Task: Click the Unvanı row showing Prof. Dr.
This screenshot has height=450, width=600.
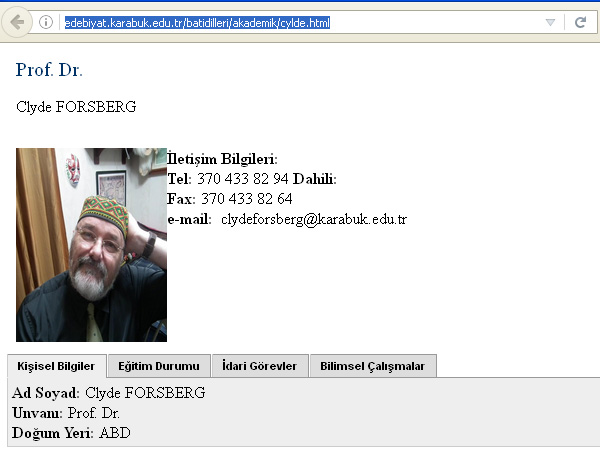Action: 66,413
